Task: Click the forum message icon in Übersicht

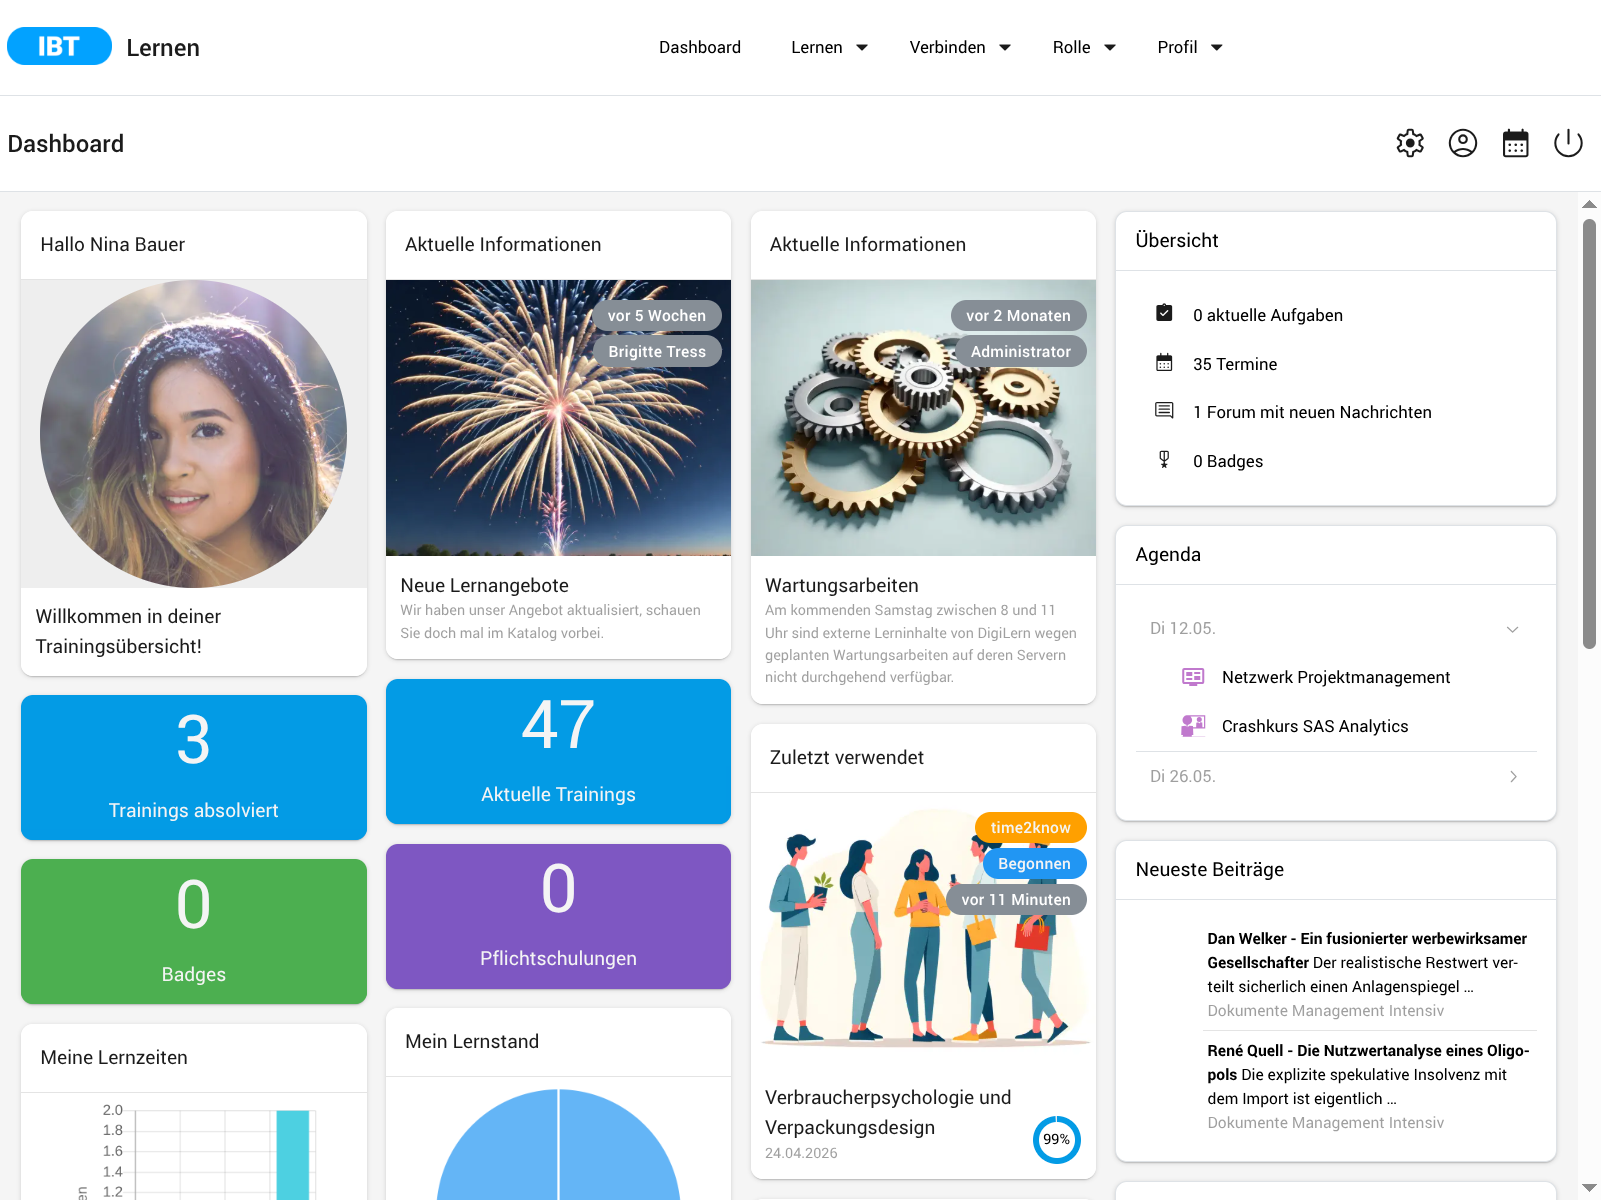Action: pos(1164,411)
